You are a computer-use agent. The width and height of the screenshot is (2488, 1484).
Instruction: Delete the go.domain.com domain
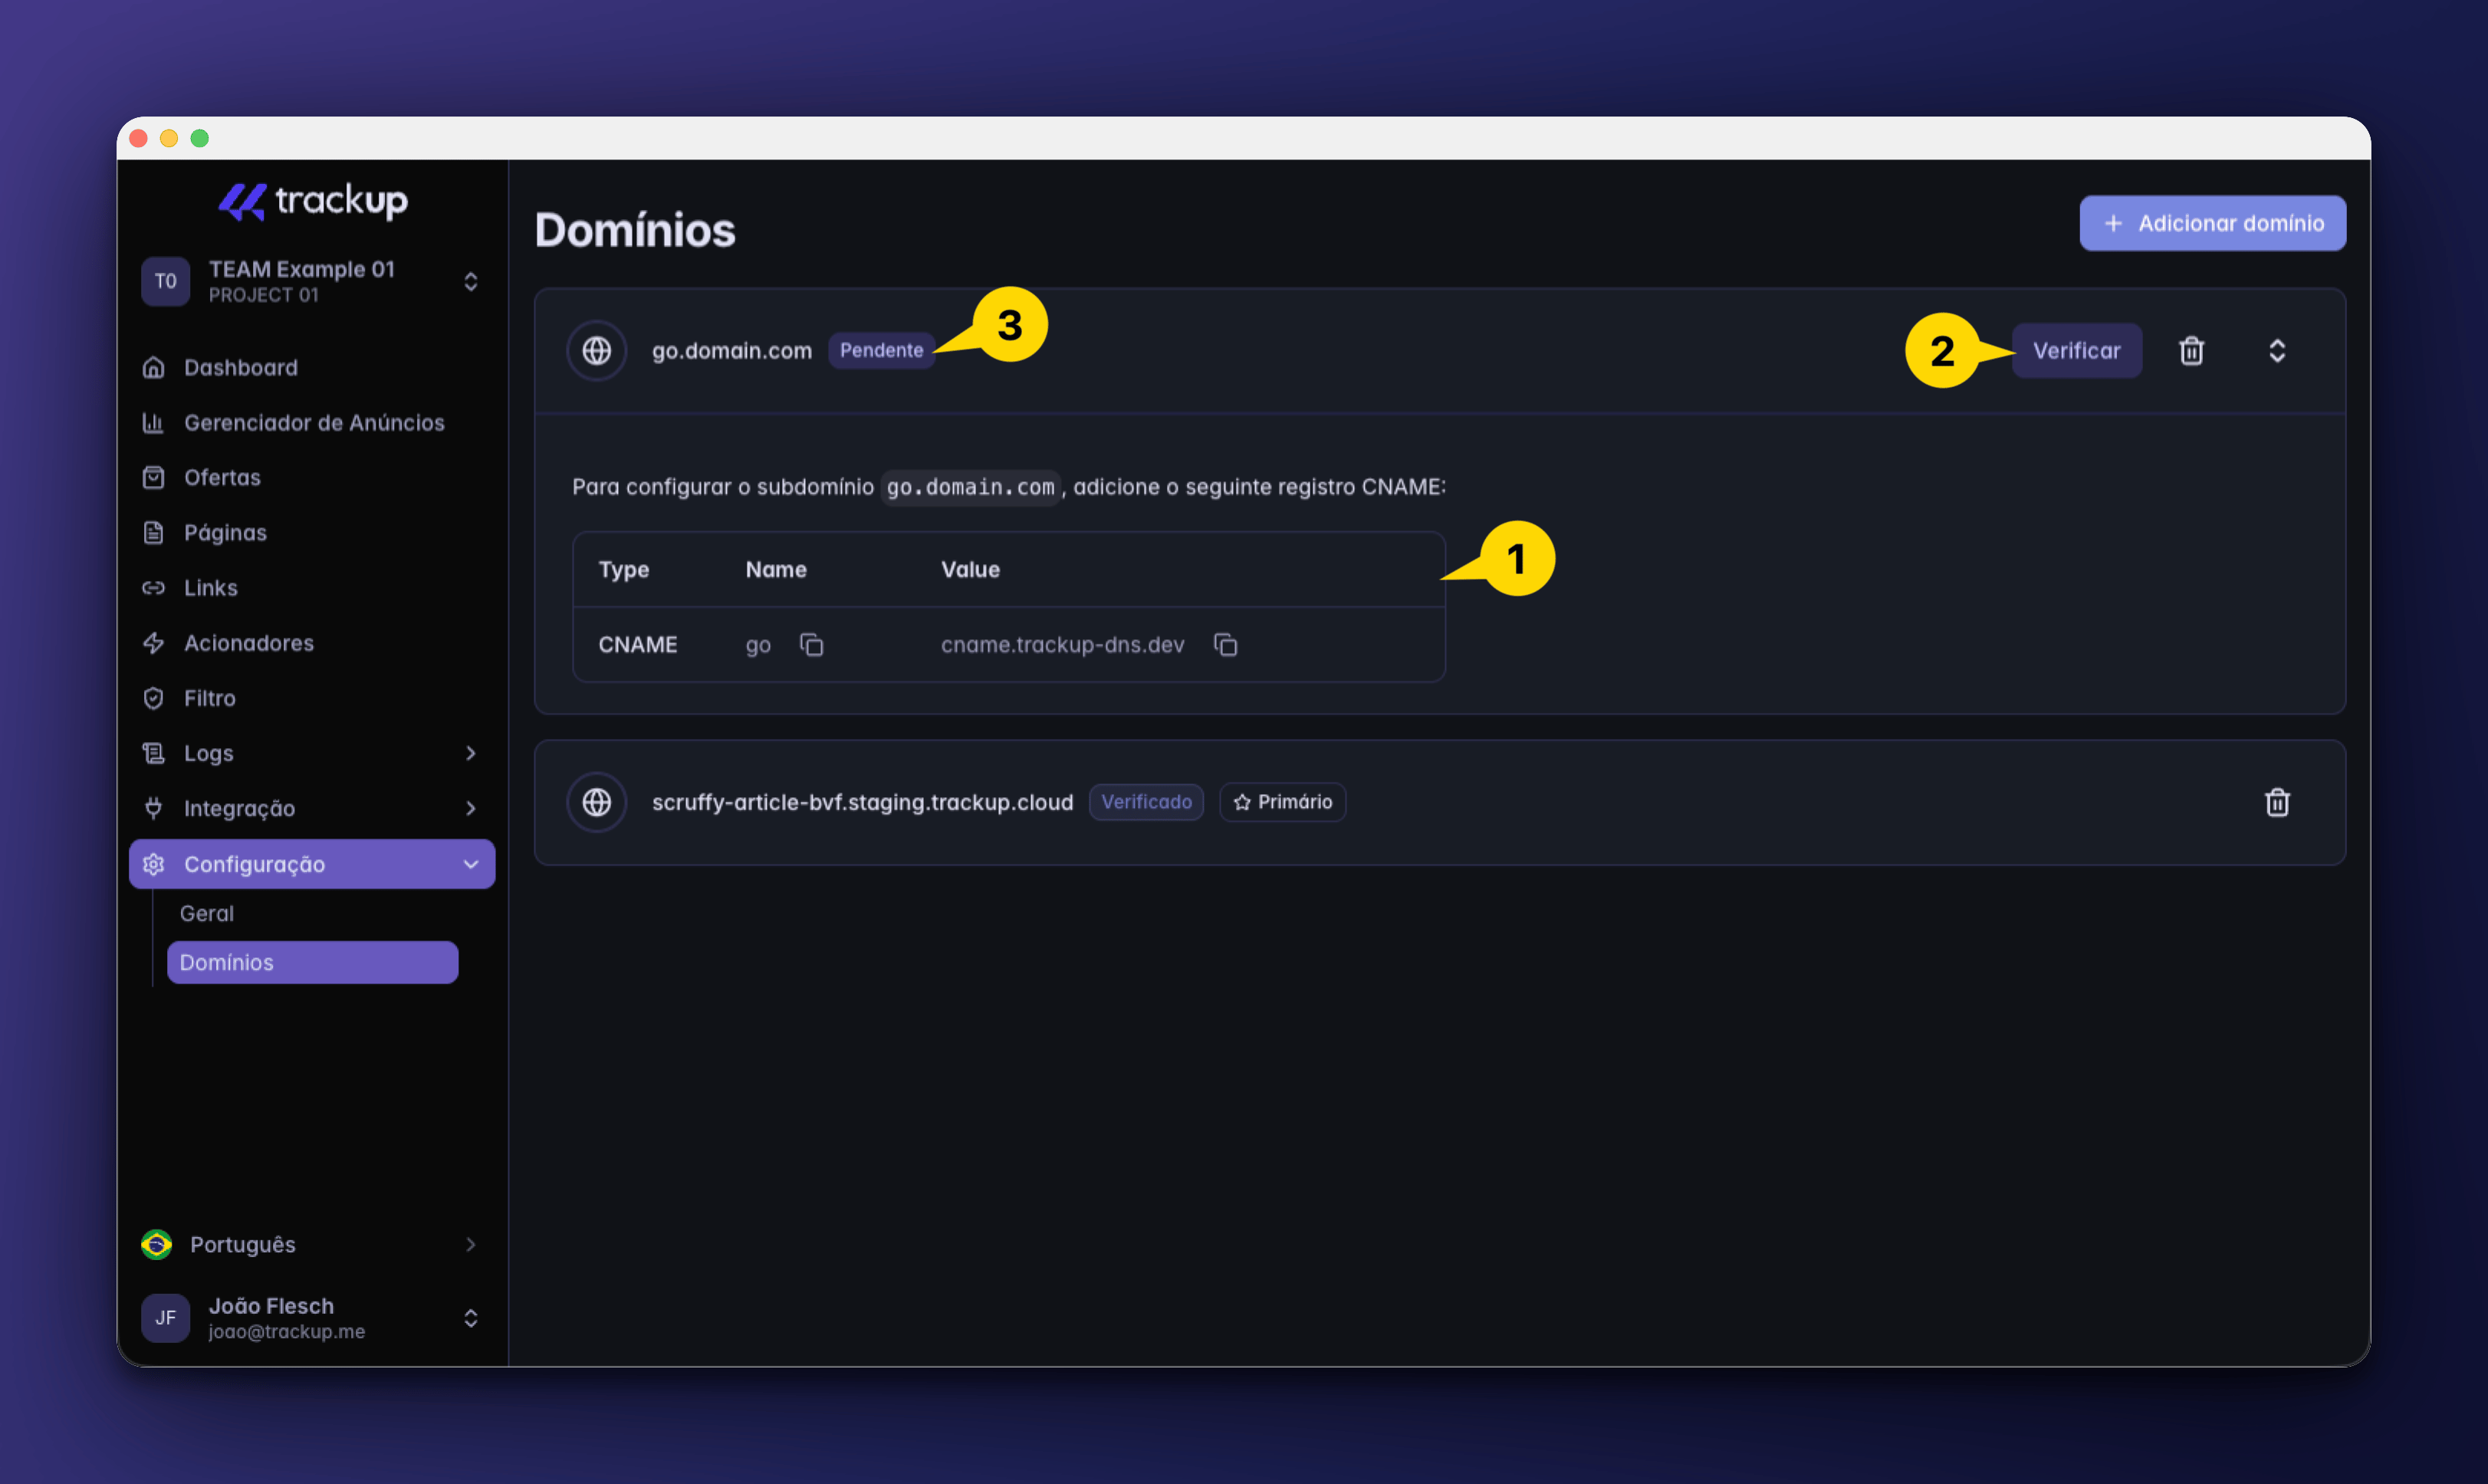(2191, 351)
